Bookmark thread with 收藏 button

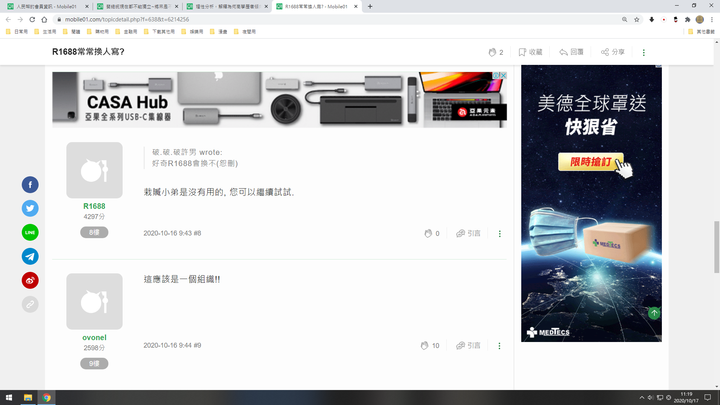click(x=530, y=52)
